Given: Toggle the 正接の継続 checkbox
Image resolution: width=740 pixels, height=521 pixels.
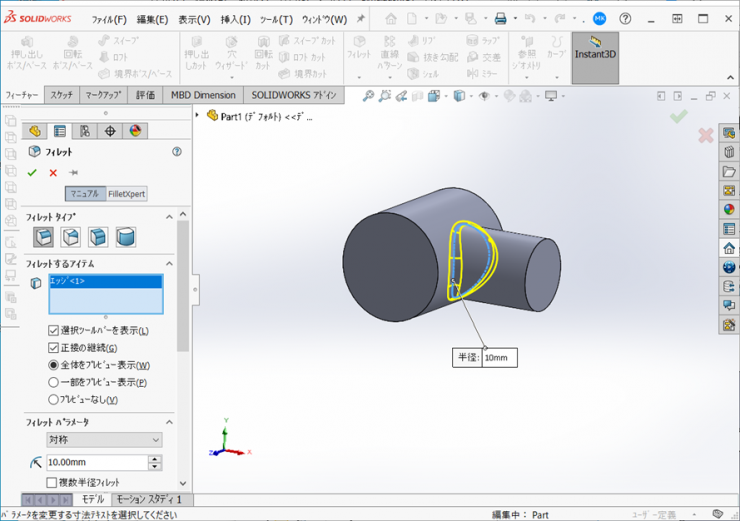Looking at the screenshot, I should click(x=54, y=348).
